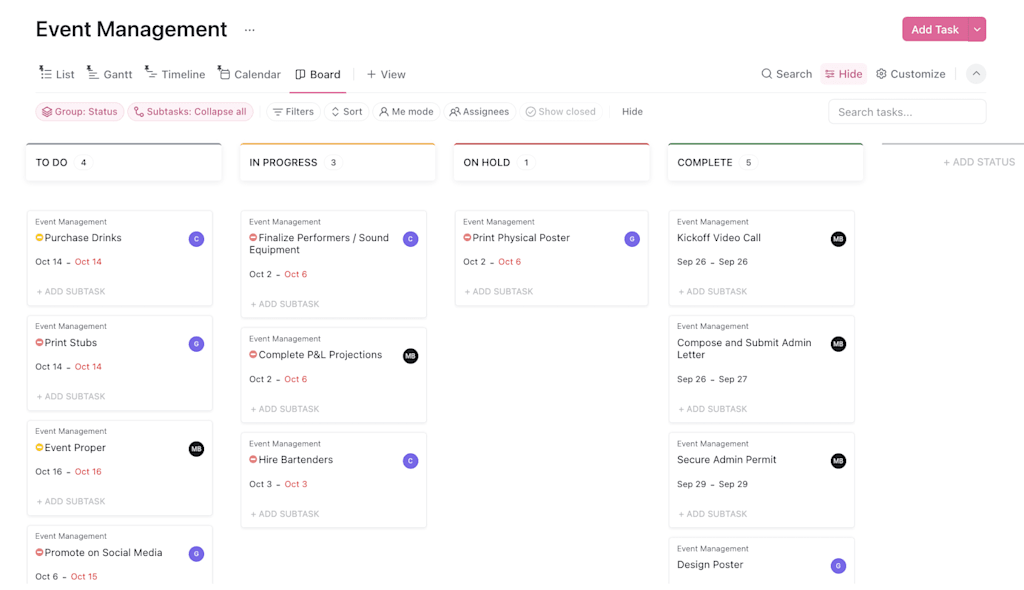Click the Add Task button
The width and height of the screenshot is (1024, 590).
click(x=935, y=29)
